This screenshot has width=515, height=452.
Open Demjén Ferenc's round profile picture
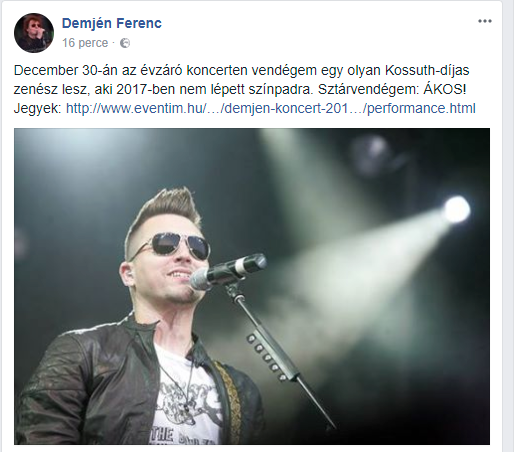[34, 33]
